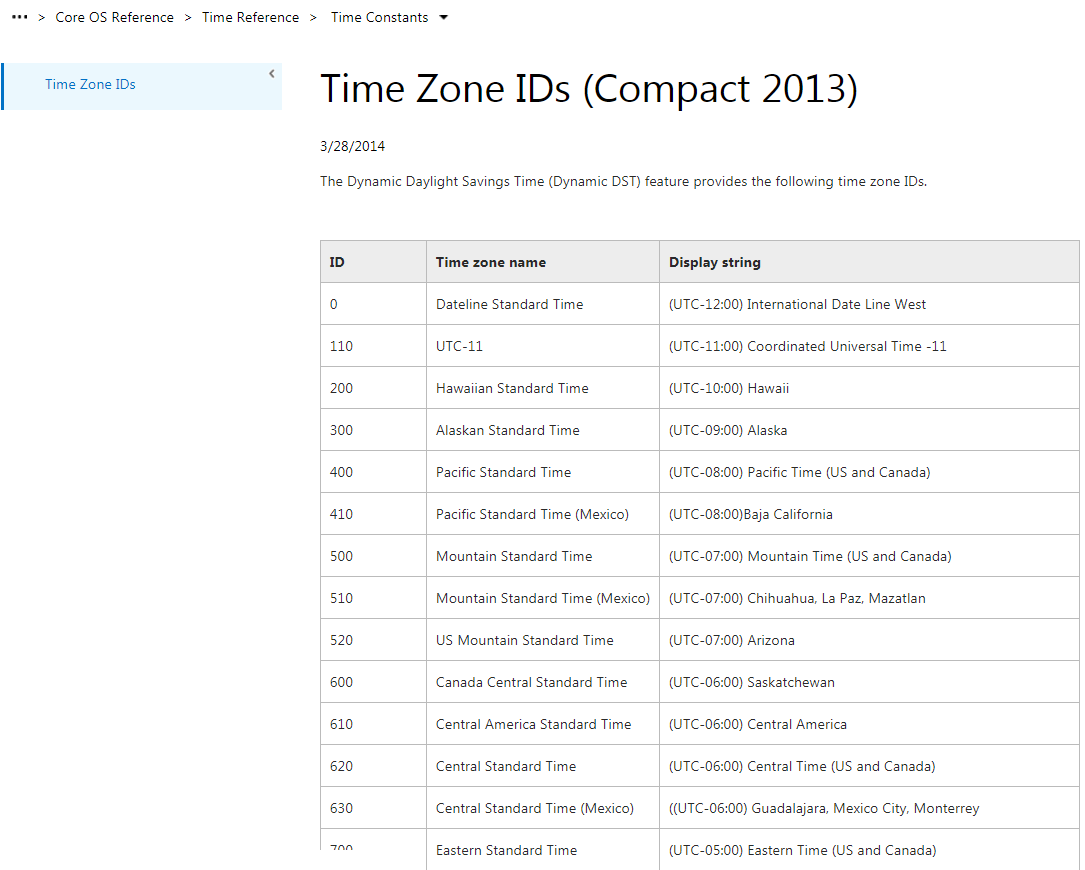Click the Hawaiian Standard Time cell
Image resolution: width=1085 pixels, height=870 pixels.
point(512,388)
